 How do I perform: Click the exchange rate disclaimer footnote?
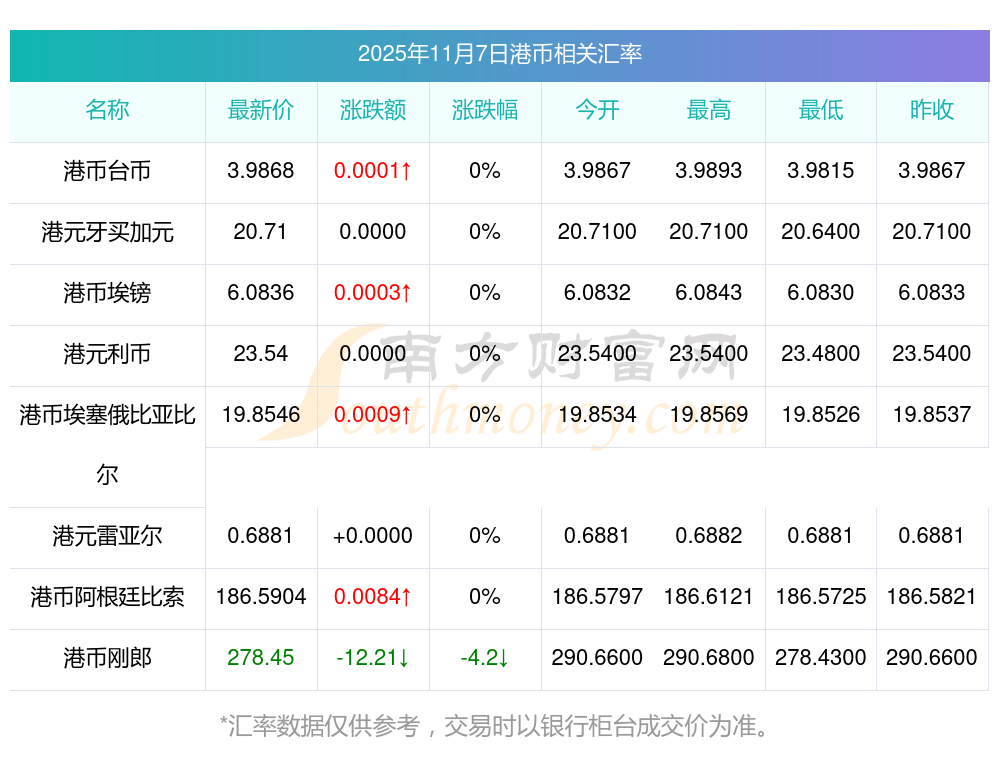[x=496, y=726]
